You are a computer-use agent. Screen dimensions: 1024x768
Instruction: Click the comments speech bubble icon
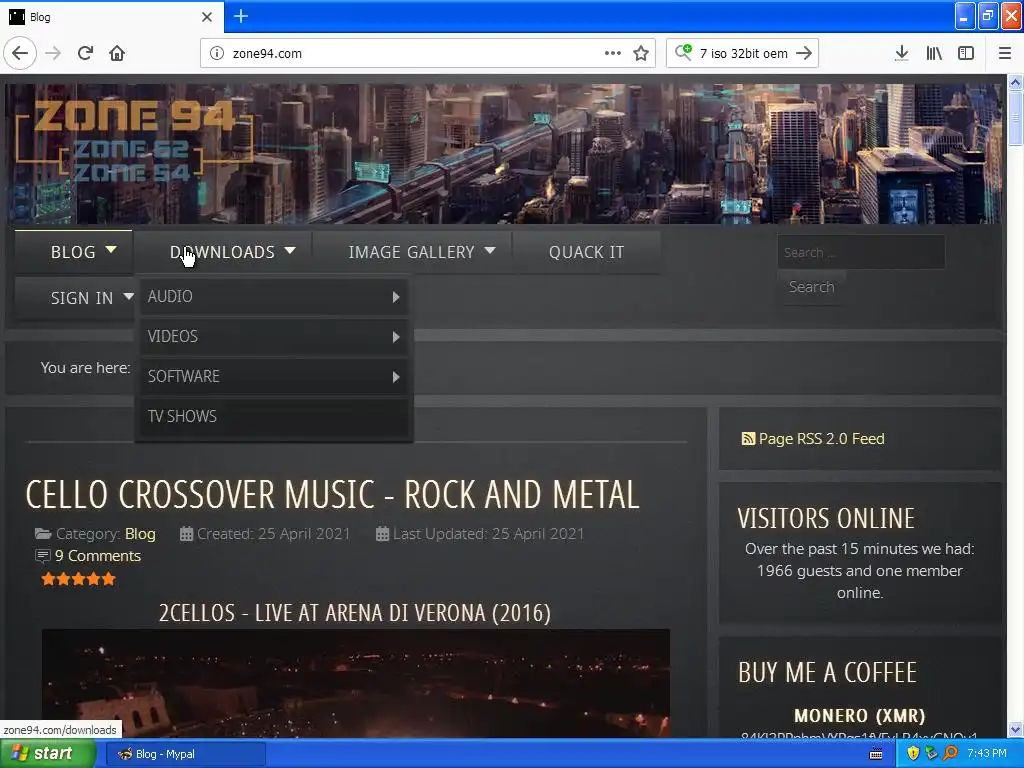pyautogui.click(x=42, y=556)
